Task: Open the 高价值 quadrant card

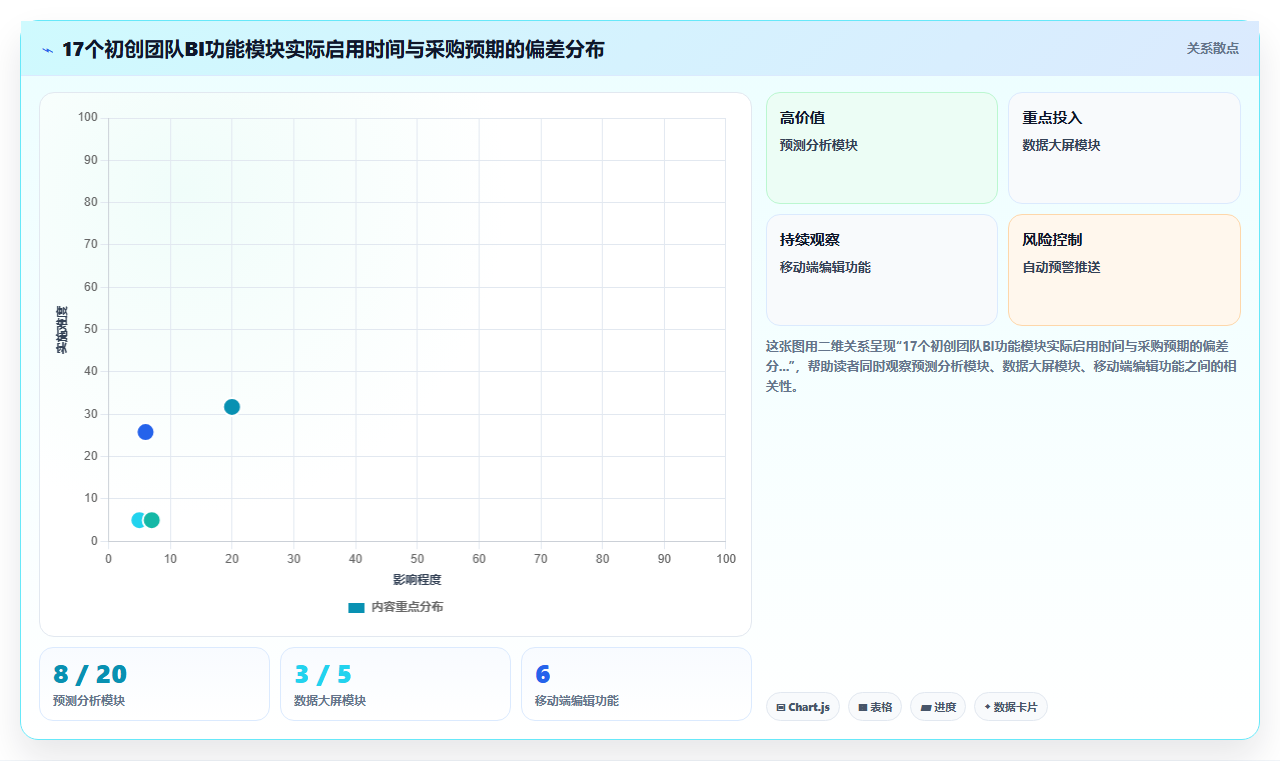Action: click(882, 148)
